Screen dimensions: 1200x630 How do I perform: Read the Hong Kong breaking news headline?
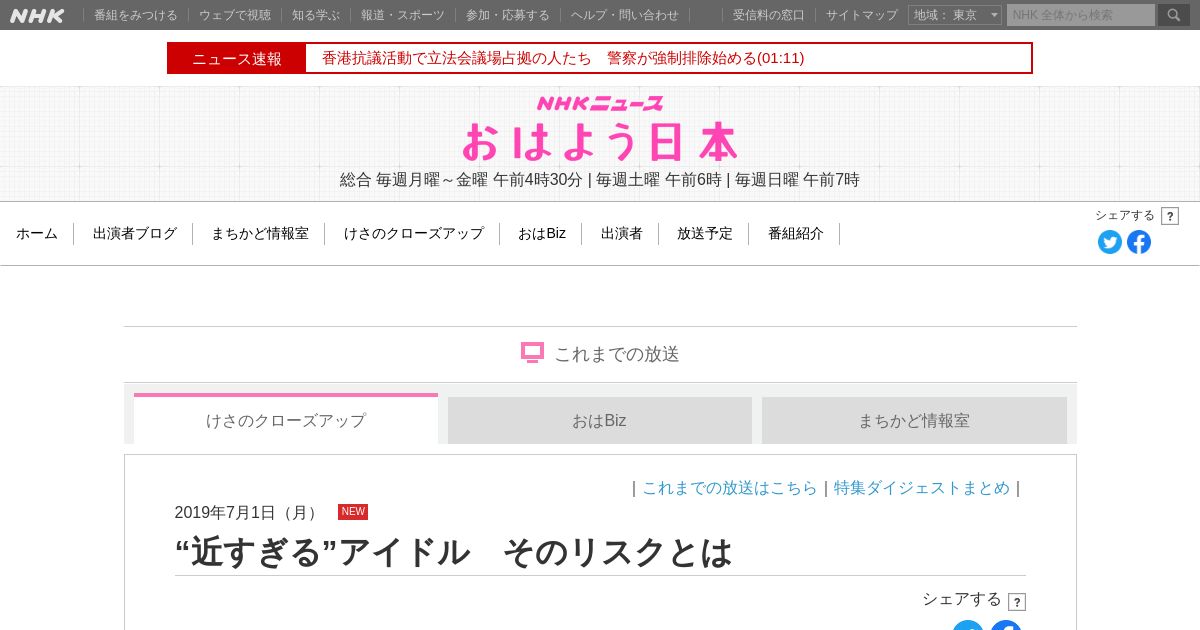[x=563, y=58]
